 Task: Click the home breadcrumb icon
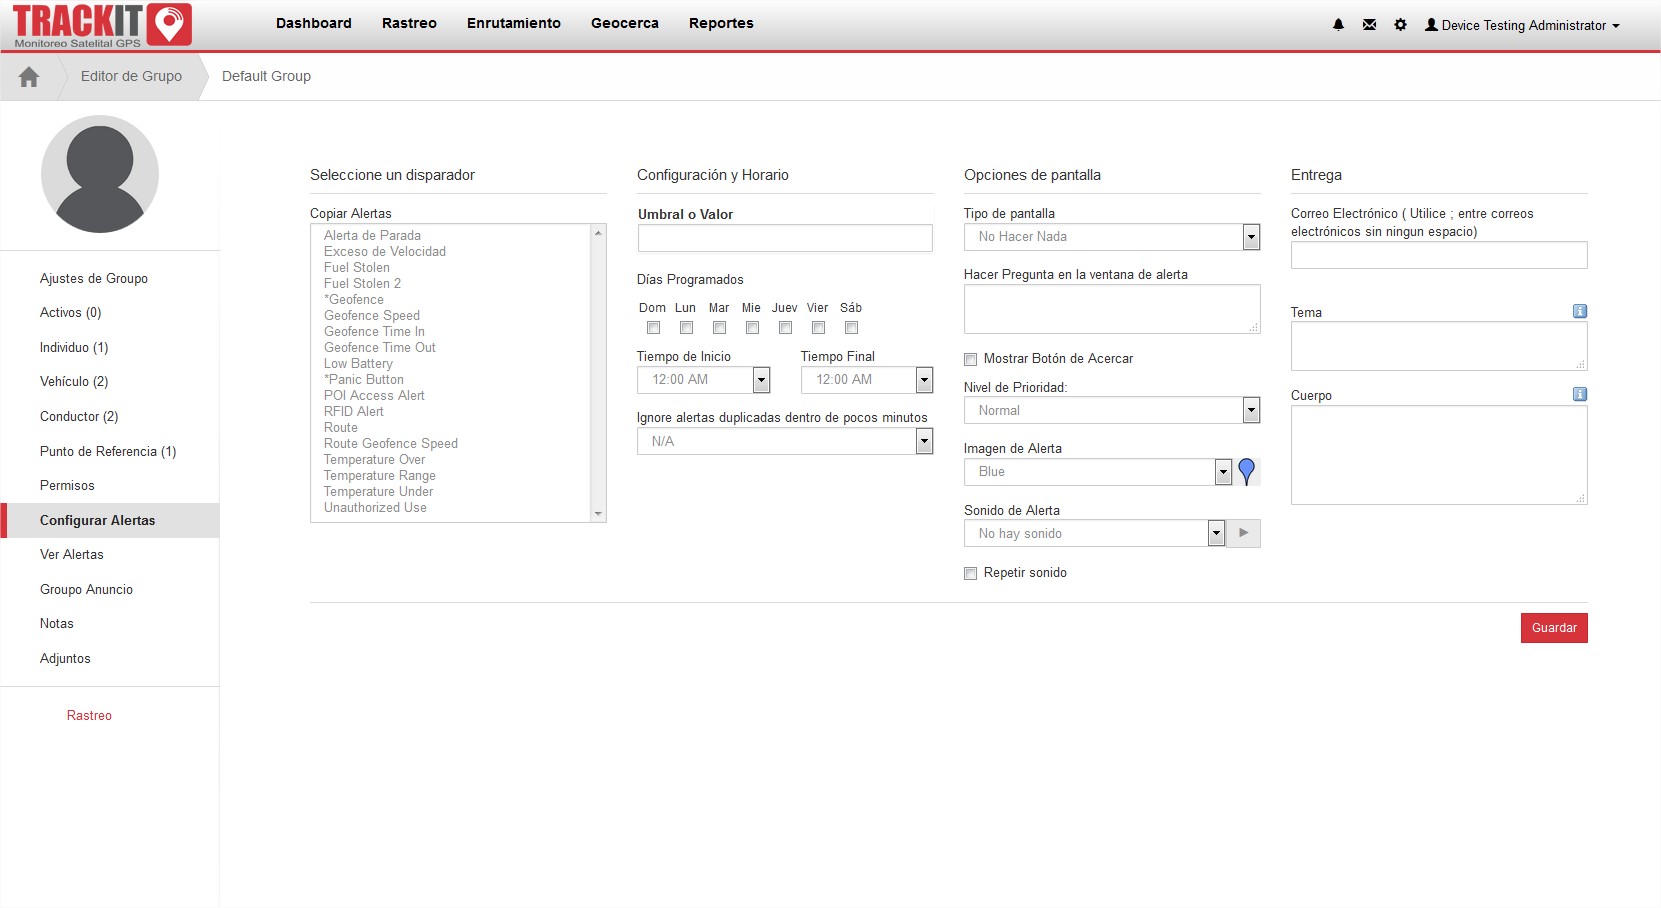29,77
